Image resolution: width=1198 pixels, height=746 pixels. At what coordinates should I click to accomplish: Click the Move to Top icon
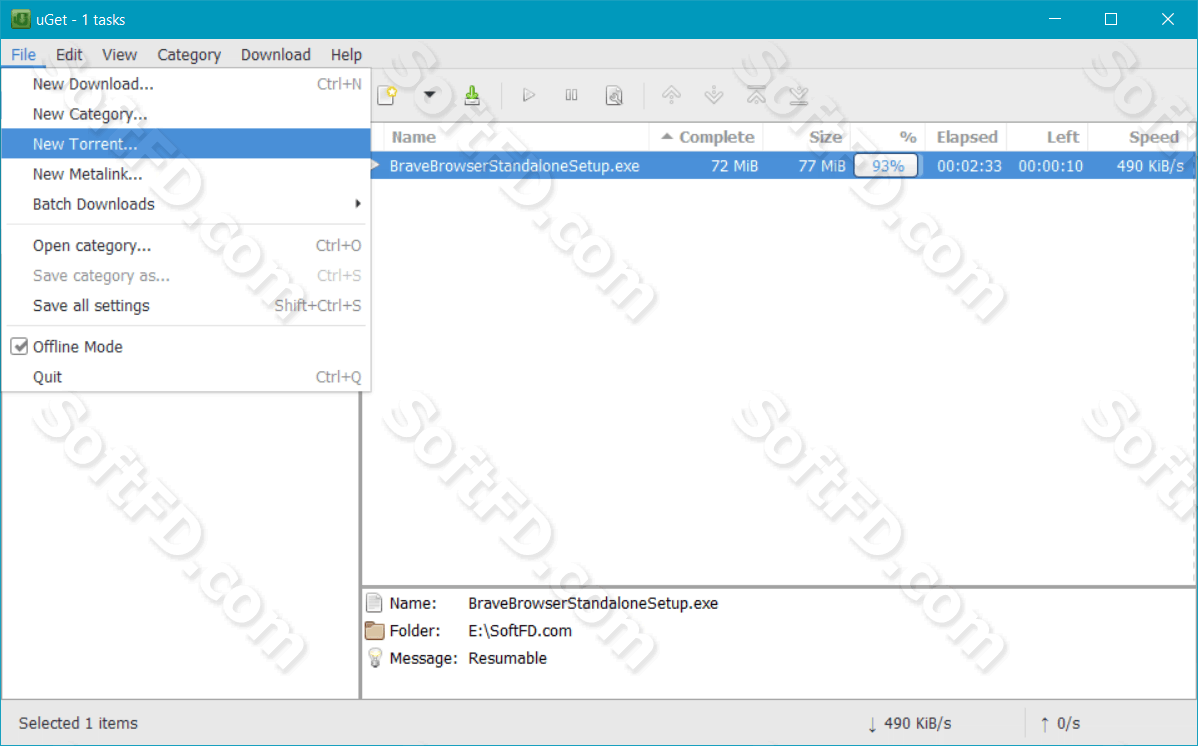pyautogui.click(x=756, y=95)
